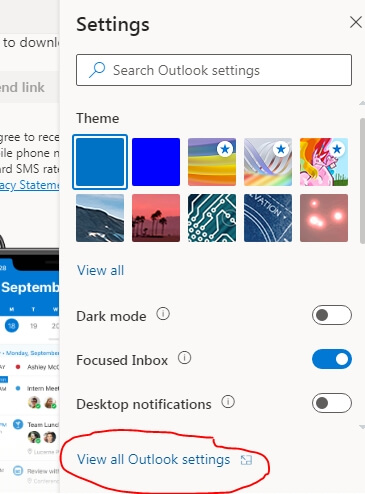Click the scroll up arrow in settings

coord(362,103)
